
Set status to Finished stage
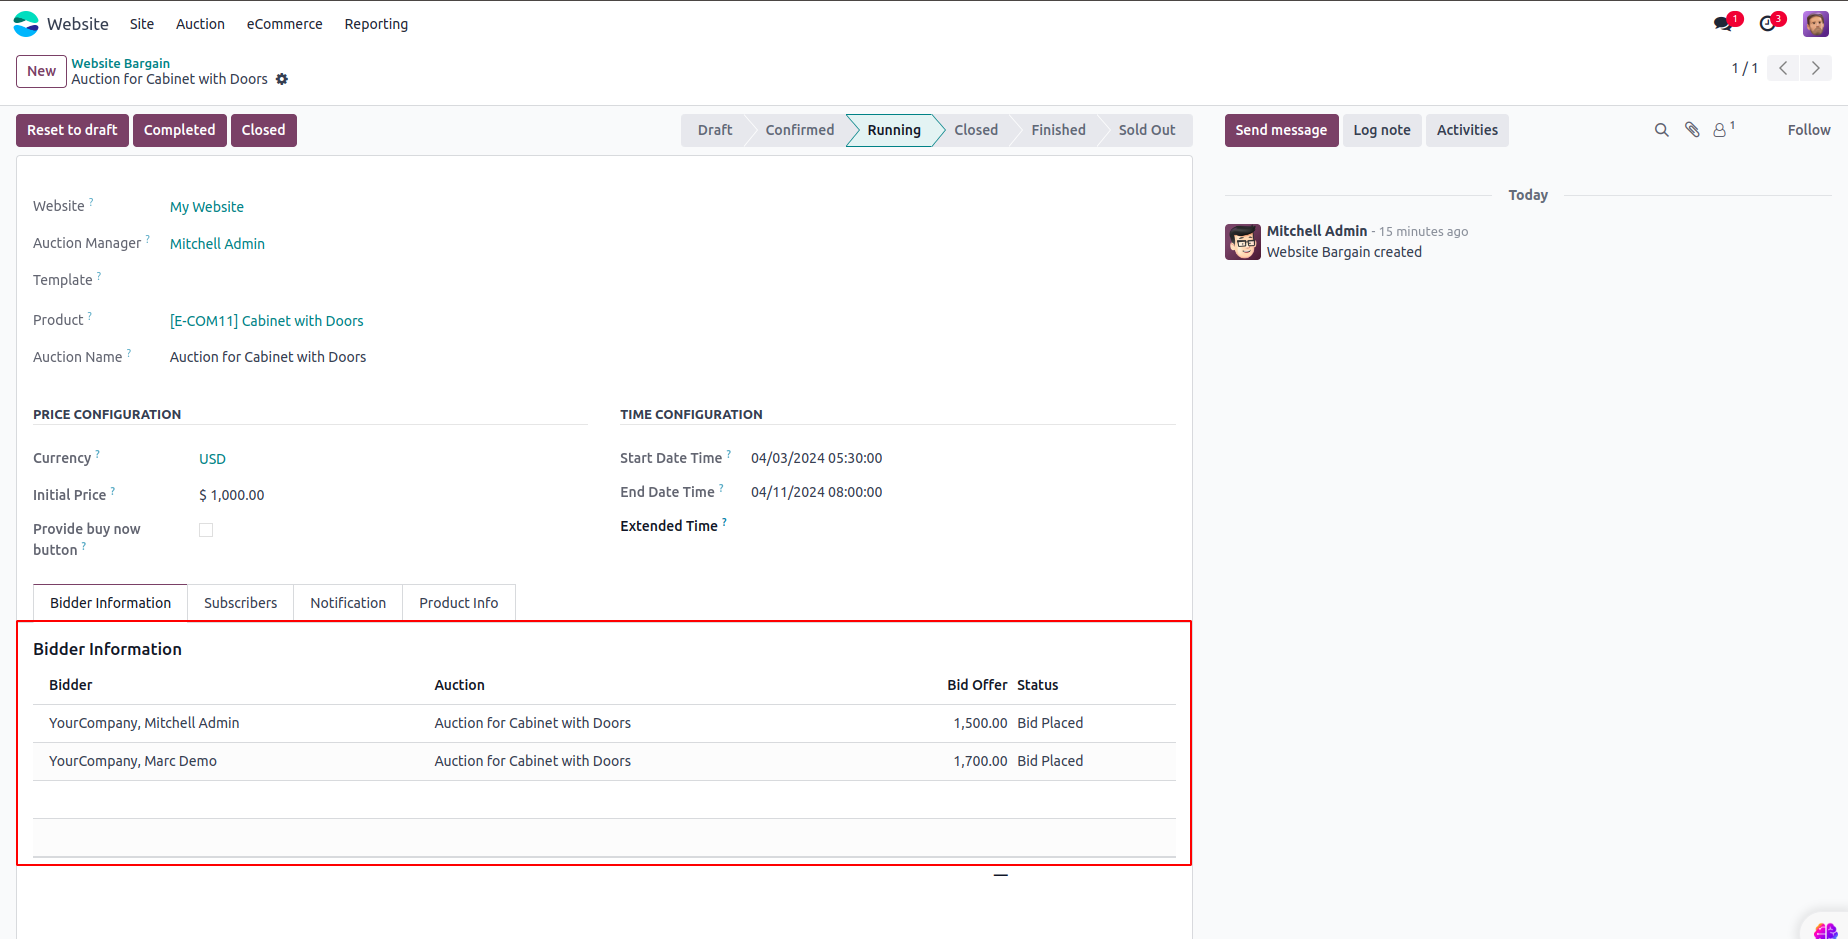1059,130
